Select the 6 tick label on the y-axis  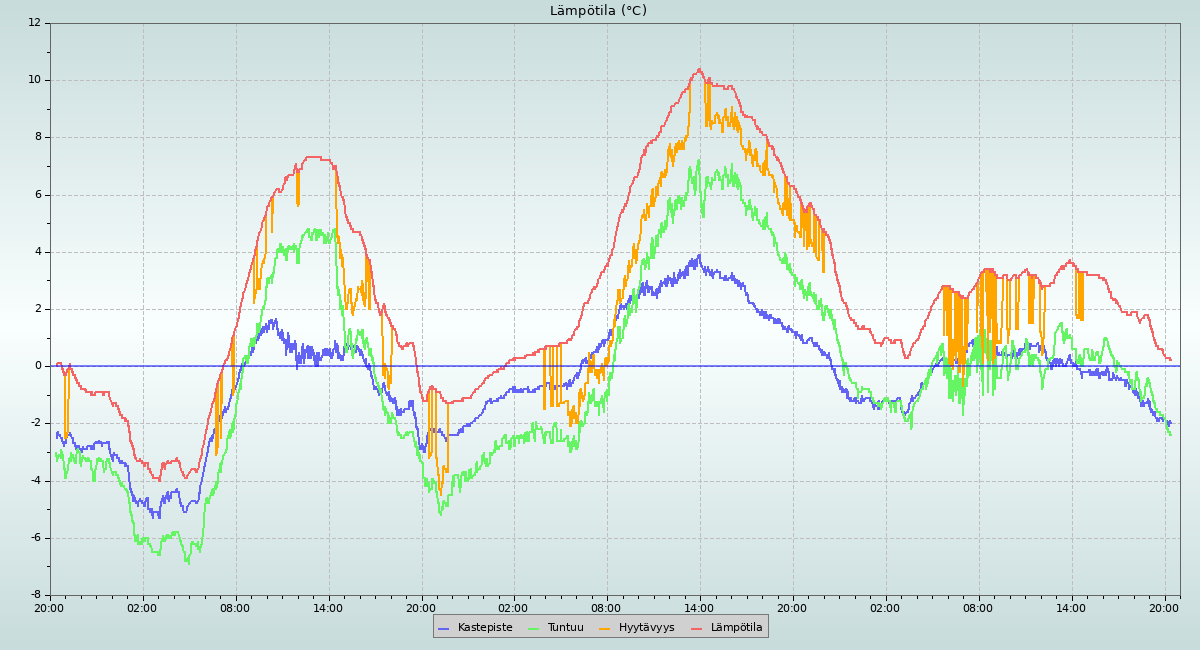tap(38, 195)
